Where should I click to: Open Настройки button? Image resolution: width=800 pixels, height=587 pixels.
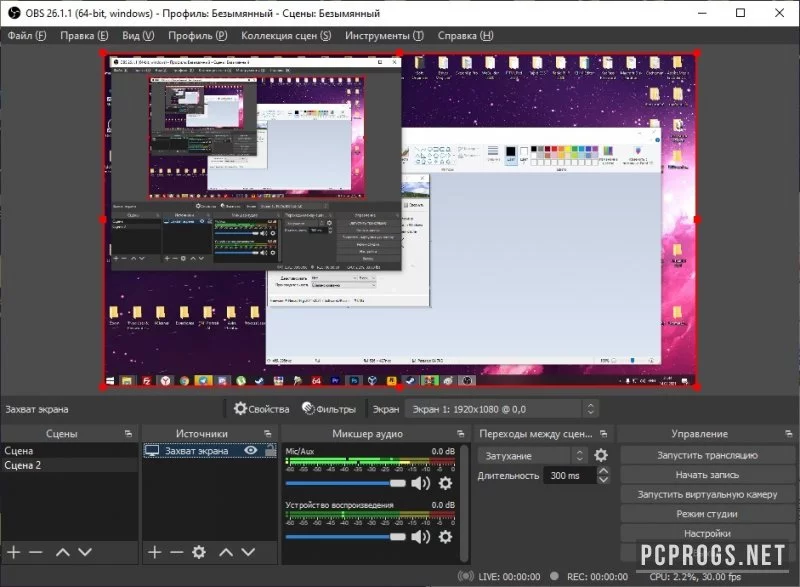707,533
